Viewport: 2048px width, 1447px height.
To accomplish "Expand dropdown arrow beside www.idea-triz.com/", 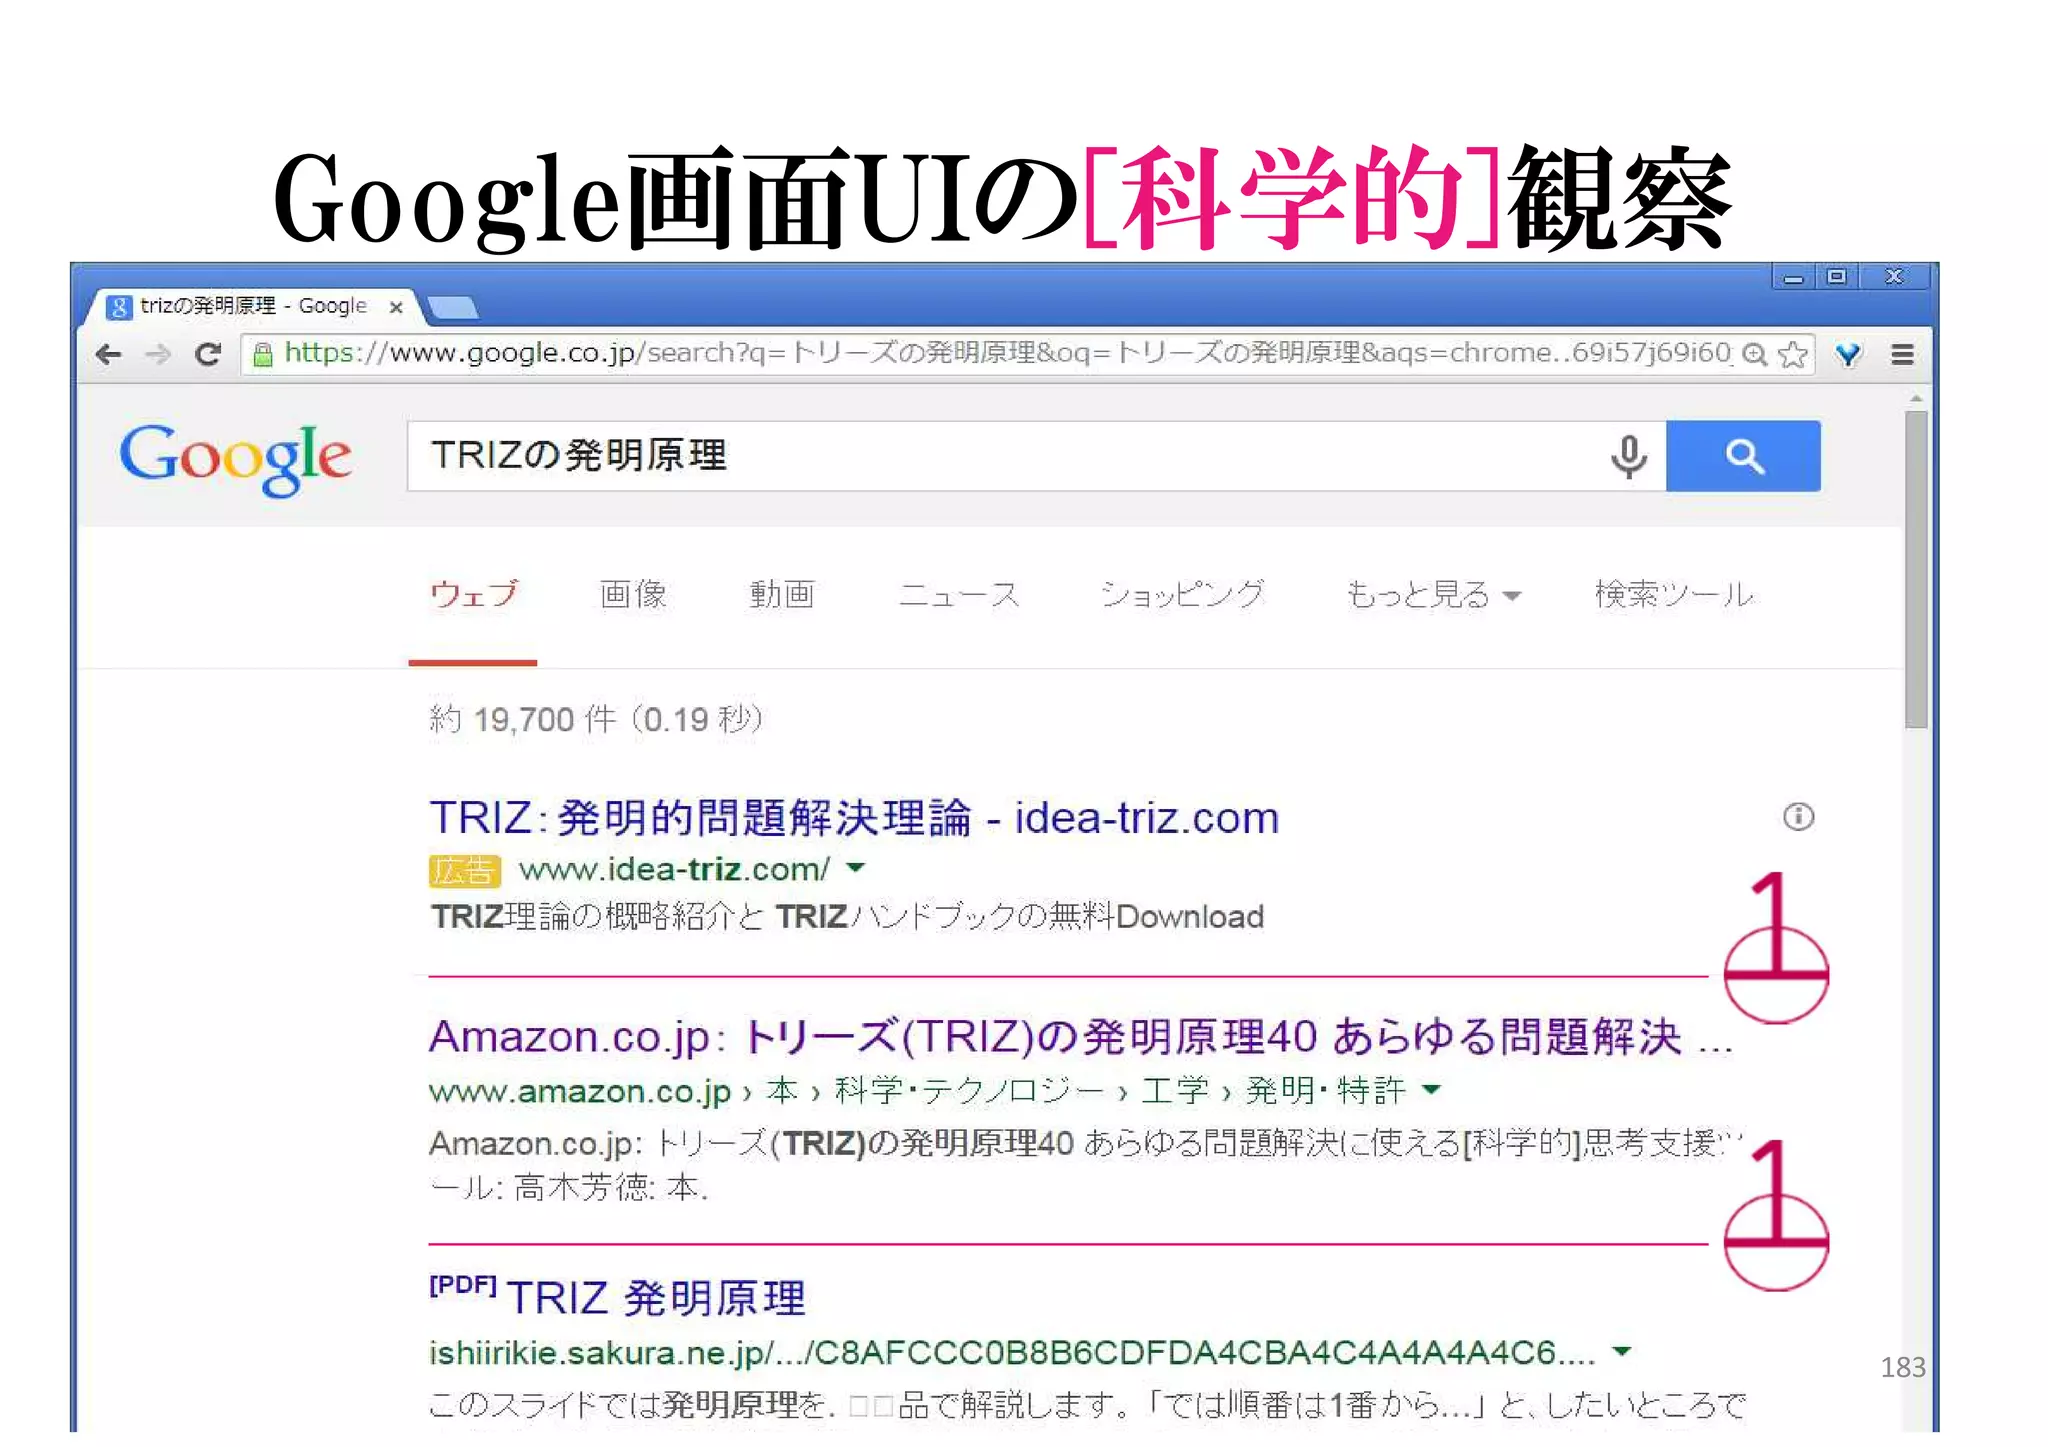I will [855, 867].
